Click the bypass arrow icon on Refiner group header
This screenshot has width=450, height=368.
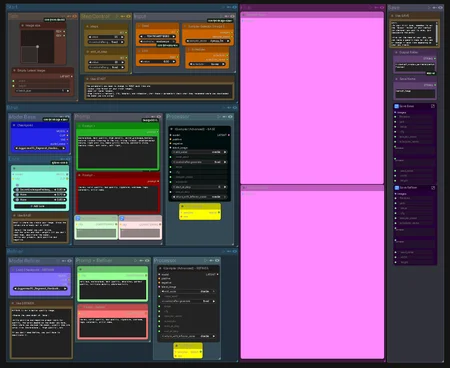229,251
